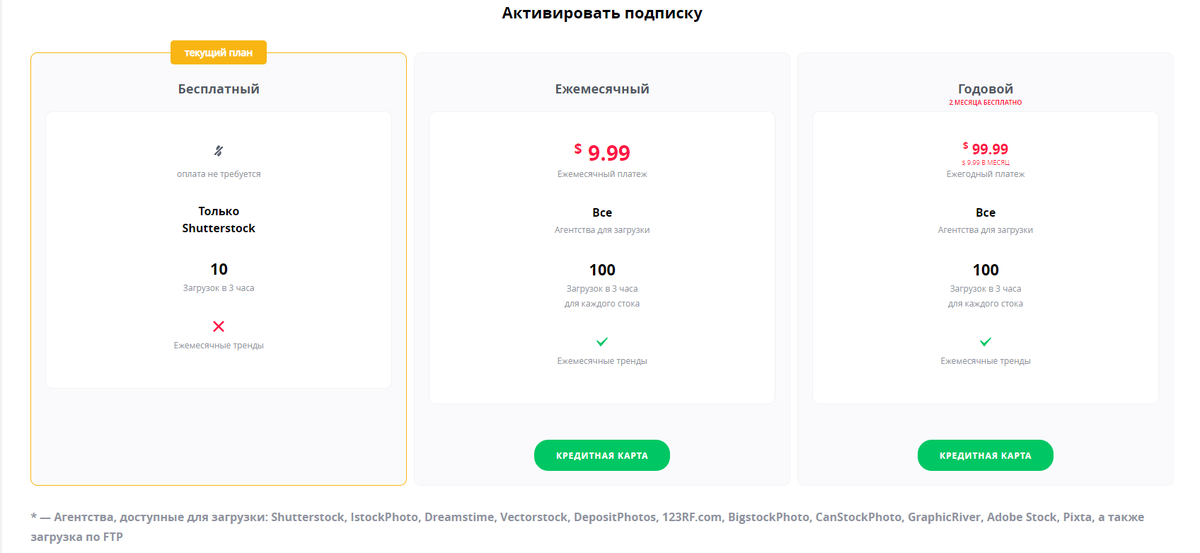Click the green checkmark in Ежемесячный plan
Screen dimensions: 1200x553
[602, 342]
